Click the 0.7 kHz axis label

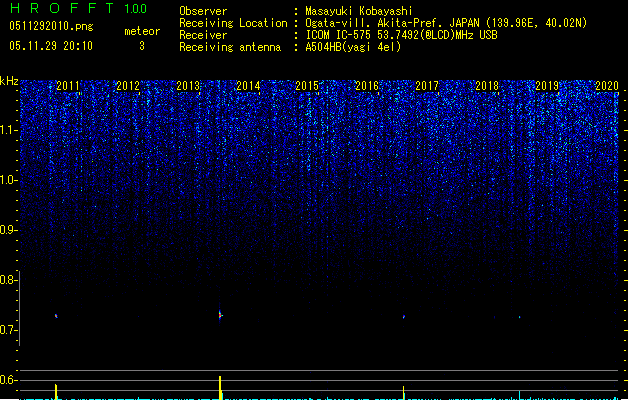pyautogui.click(x=8, y=330)
